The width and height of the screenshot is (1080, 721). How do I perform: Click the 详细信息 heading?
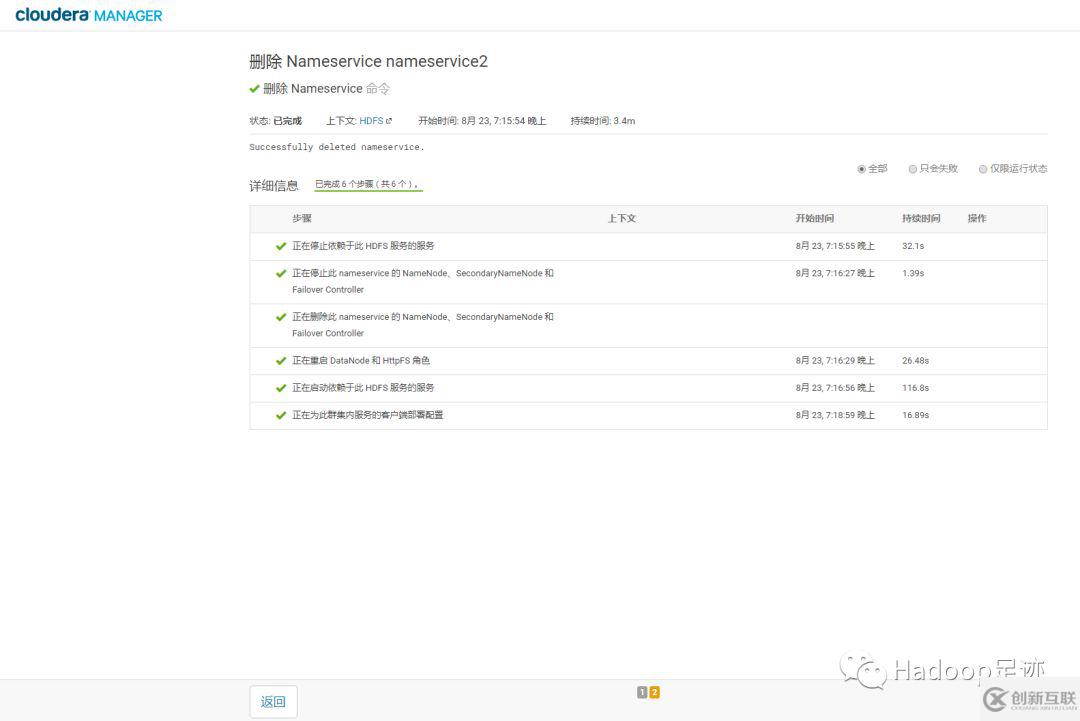click(273, 186)
